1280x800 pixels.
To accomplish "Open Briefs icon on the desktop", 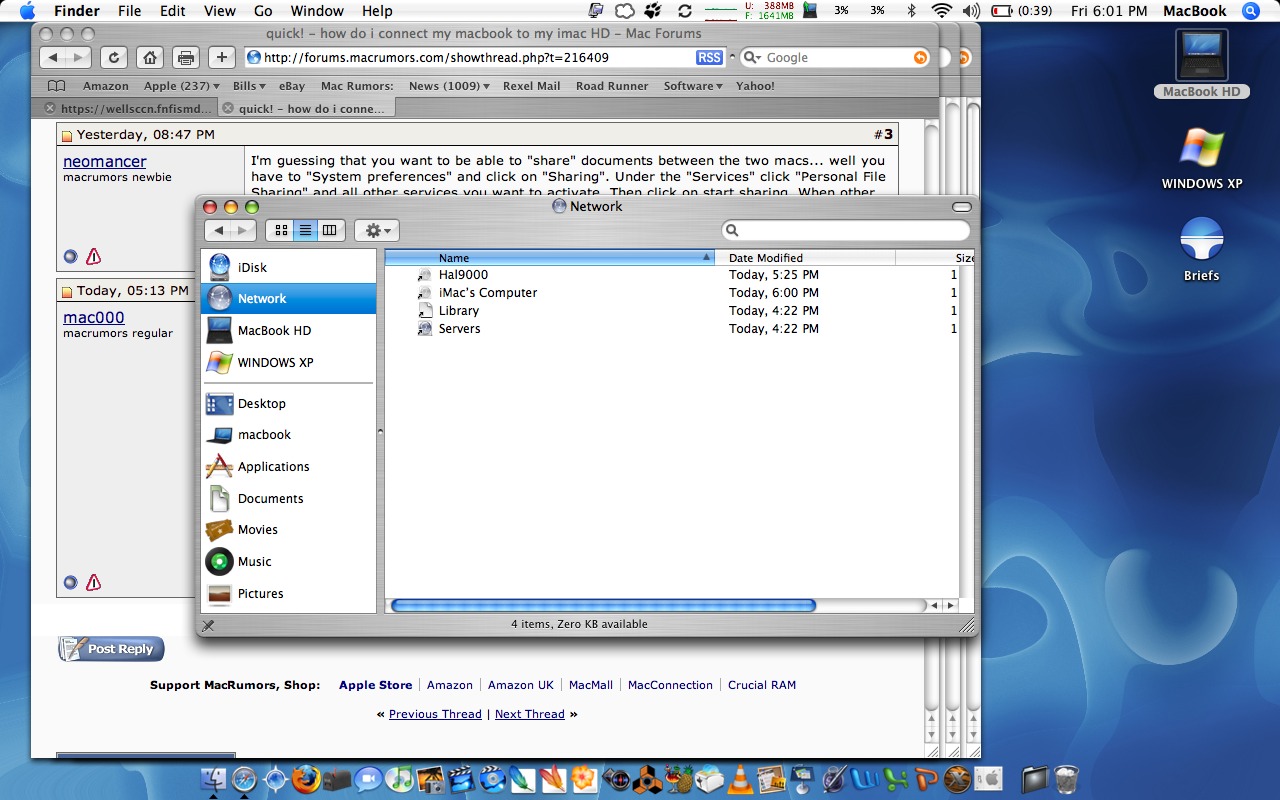I will [x=1202, y=248].
